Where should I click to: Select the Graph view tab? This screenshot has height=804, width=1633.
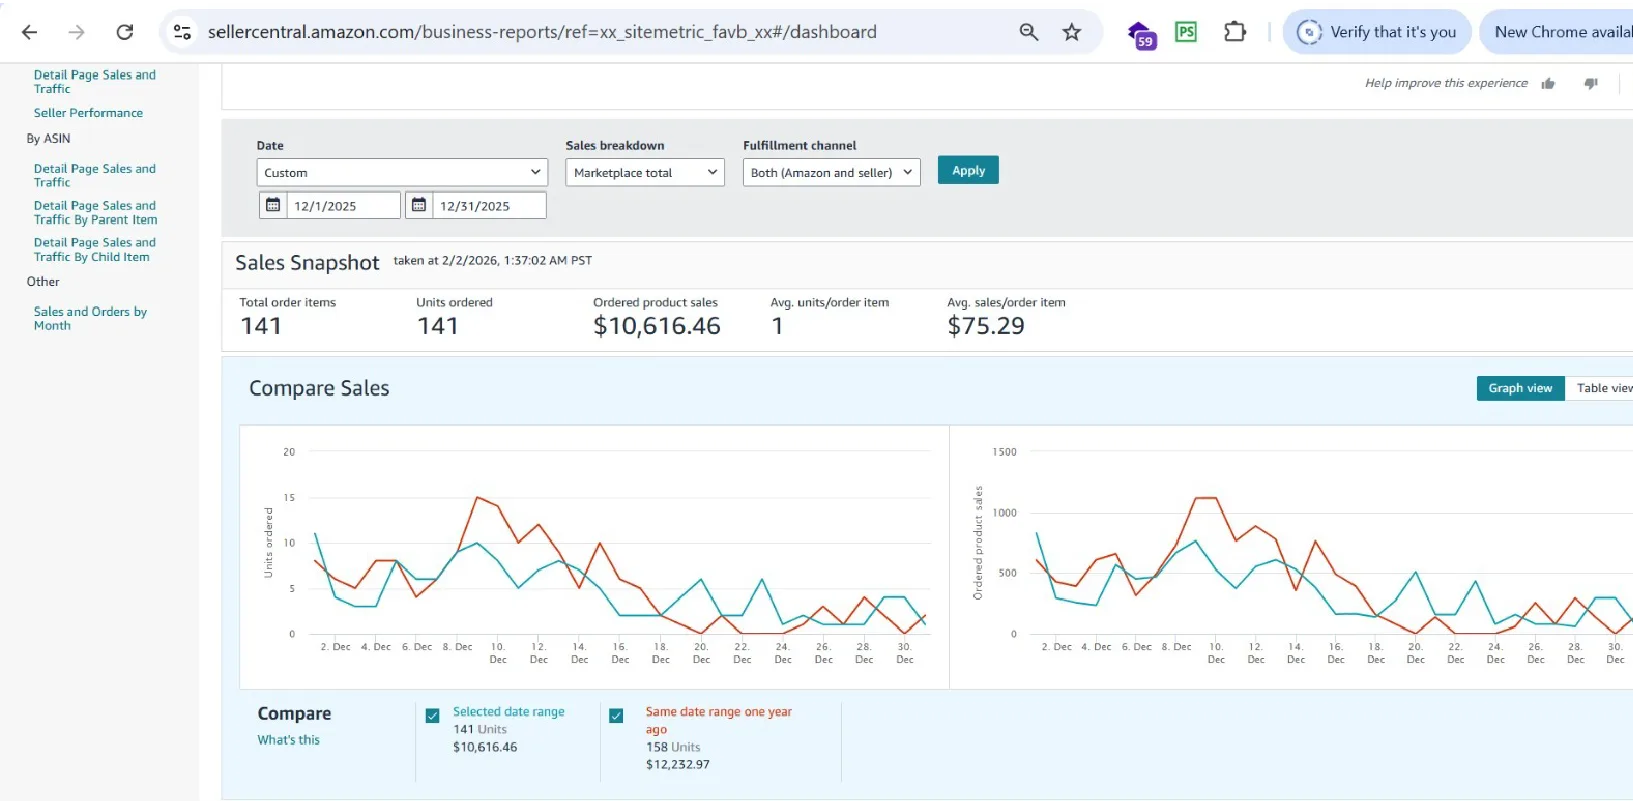[x=1519, y=388]
